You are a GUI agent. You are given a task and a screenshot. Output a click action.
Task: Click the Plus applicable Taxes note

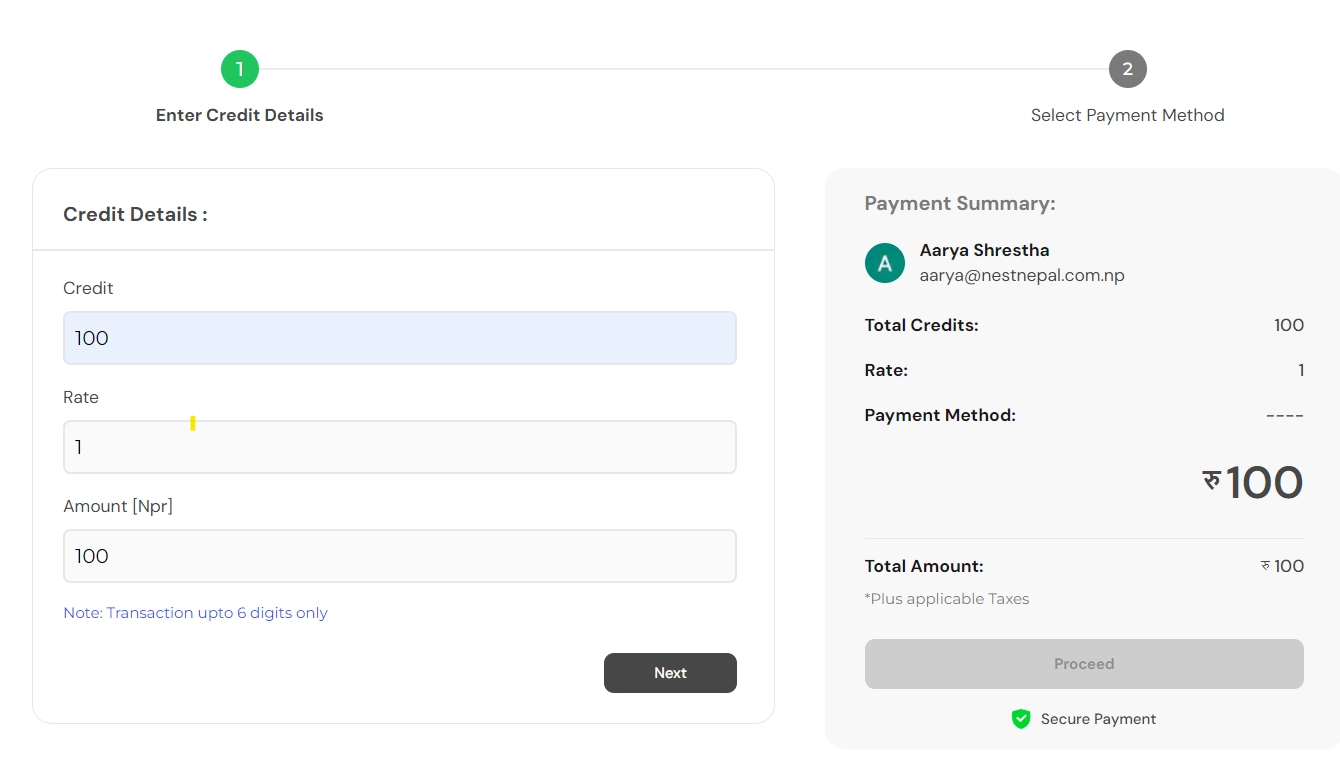(x=947, y=599)
